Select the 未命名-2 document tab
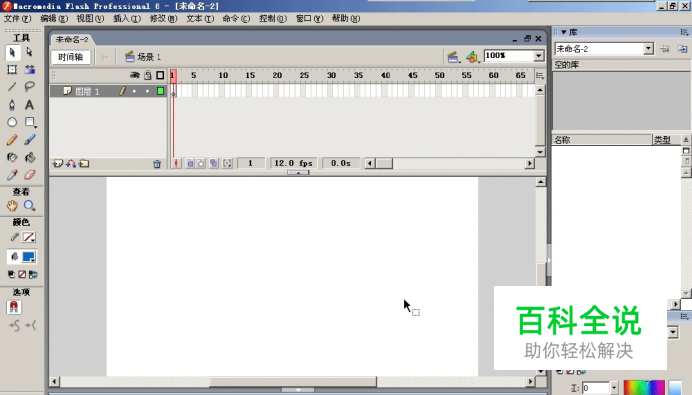692x395 pixels. tap(71, 39)
